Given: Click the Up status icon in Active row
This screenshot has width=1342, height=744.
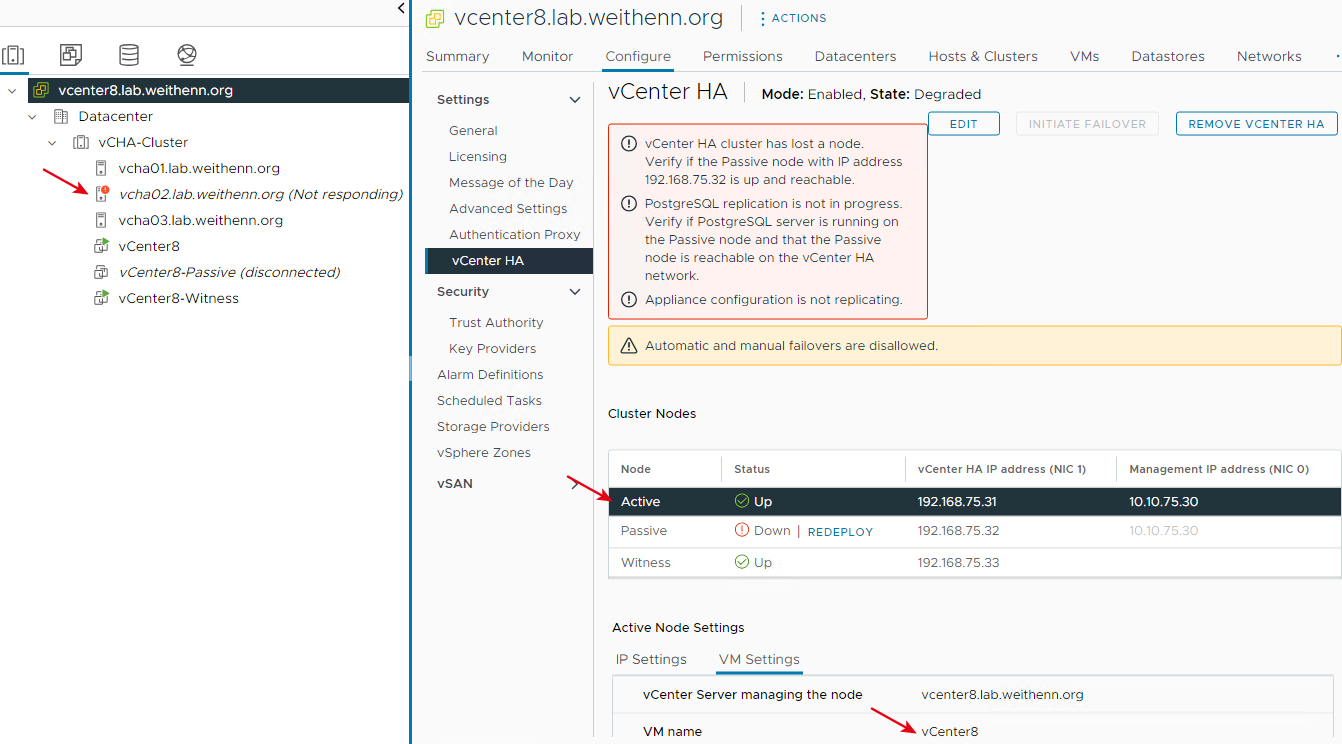Looking at the screenshot, I should (742, 502).
